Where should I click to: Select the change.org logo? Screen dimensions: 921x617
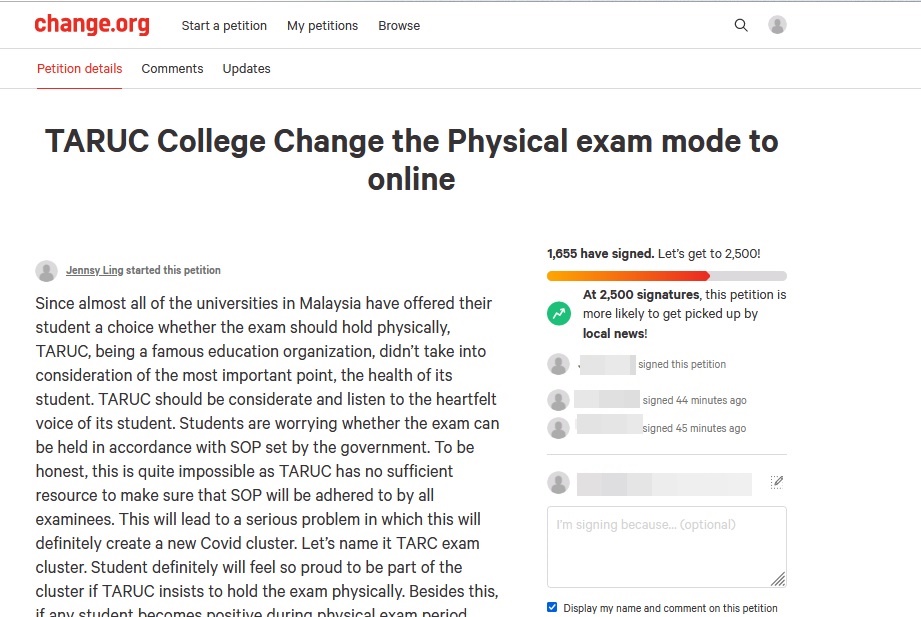point(92,24)
